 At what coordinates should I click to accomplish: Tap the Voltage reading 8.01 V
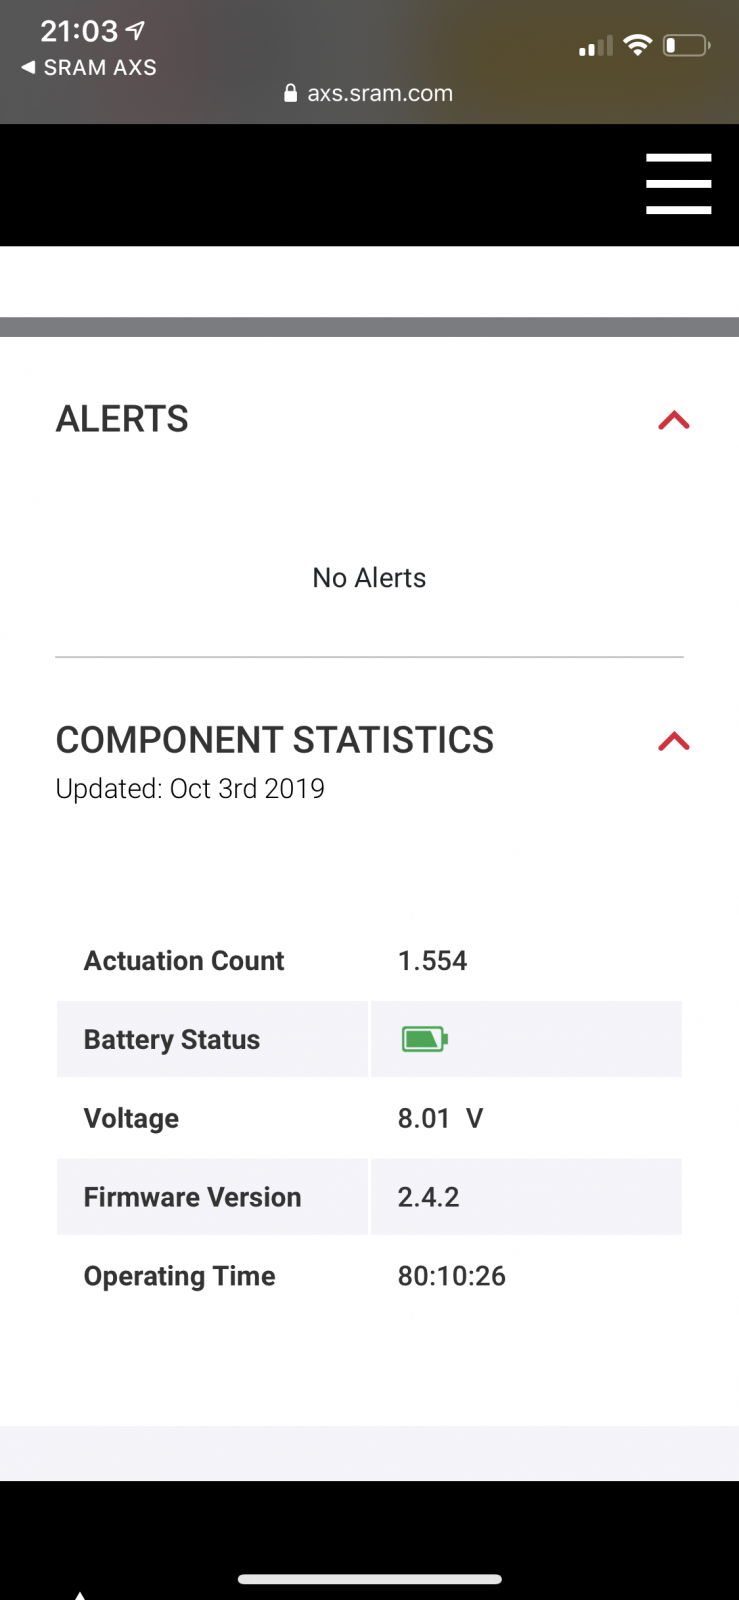click(x=440, y=1118)
